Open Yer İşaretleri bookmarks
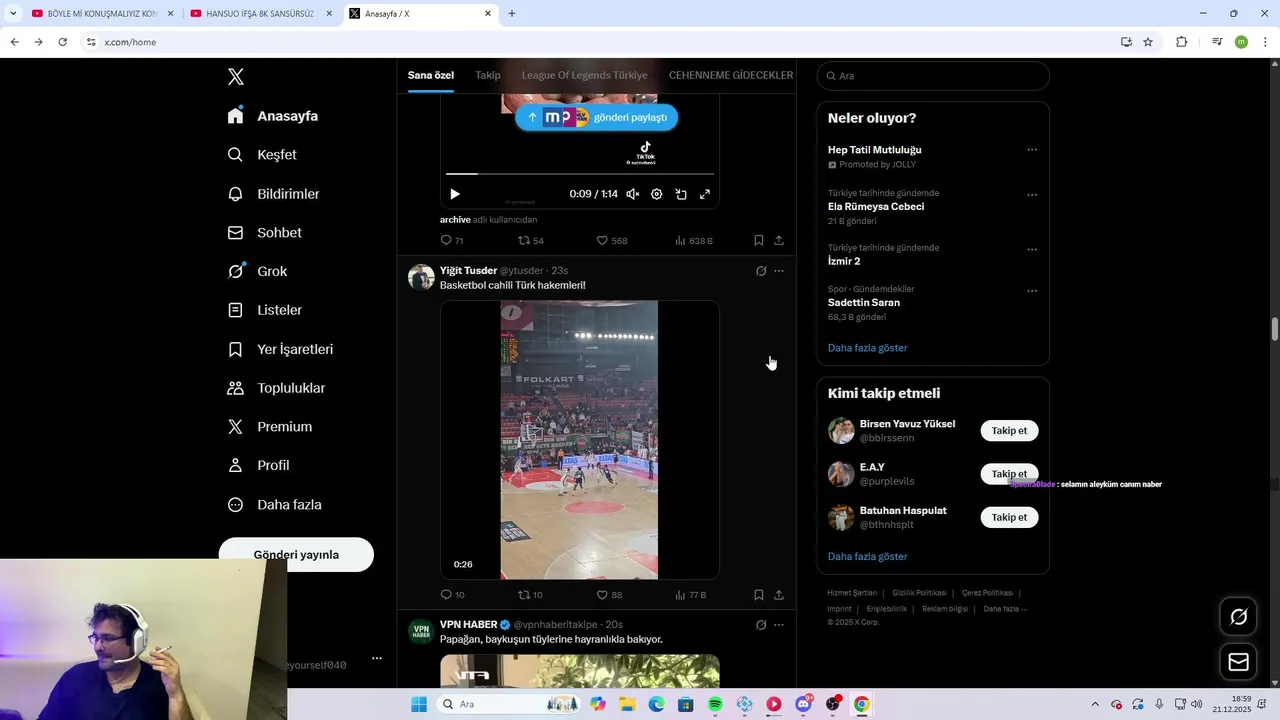 coord(280,349)
